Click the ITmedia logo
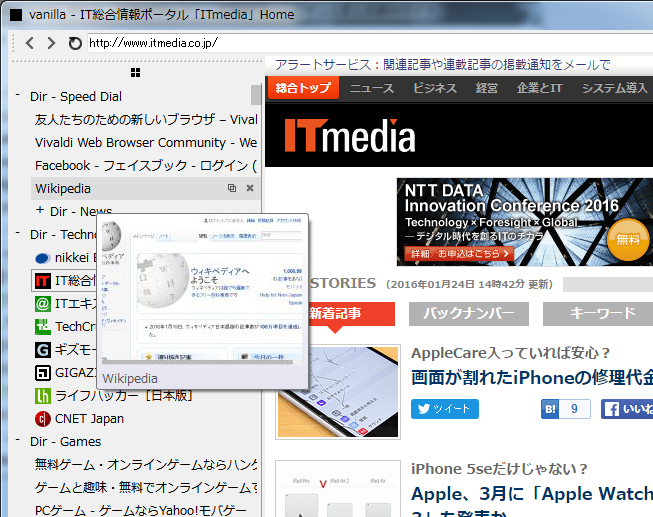 point(349,135)
